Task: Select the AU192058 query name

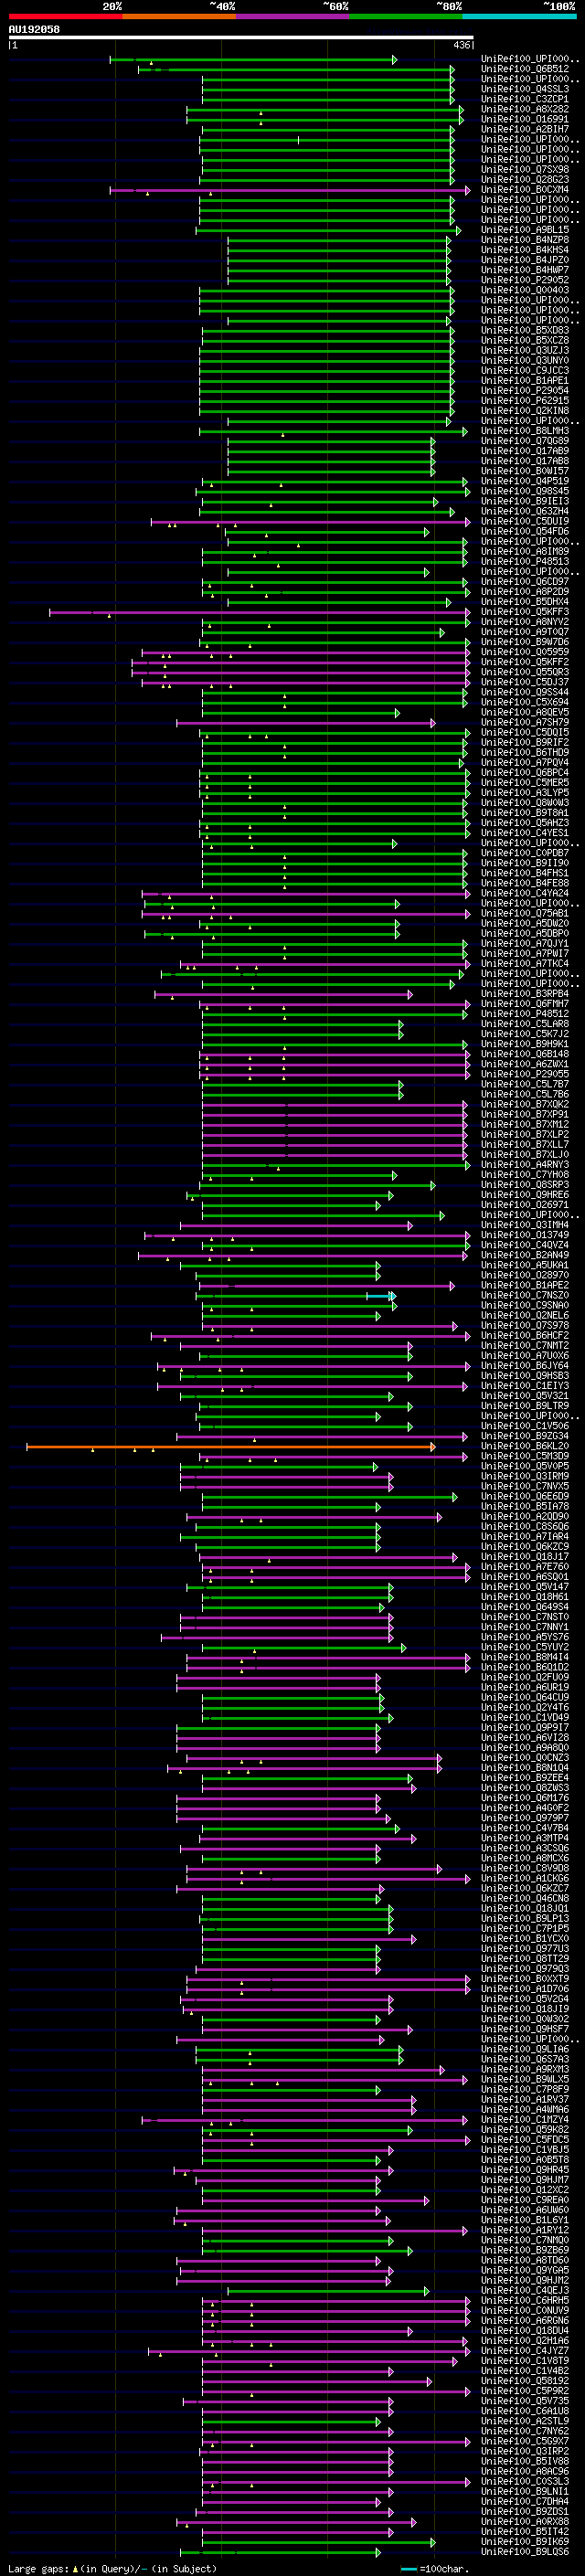Action: 34,29
